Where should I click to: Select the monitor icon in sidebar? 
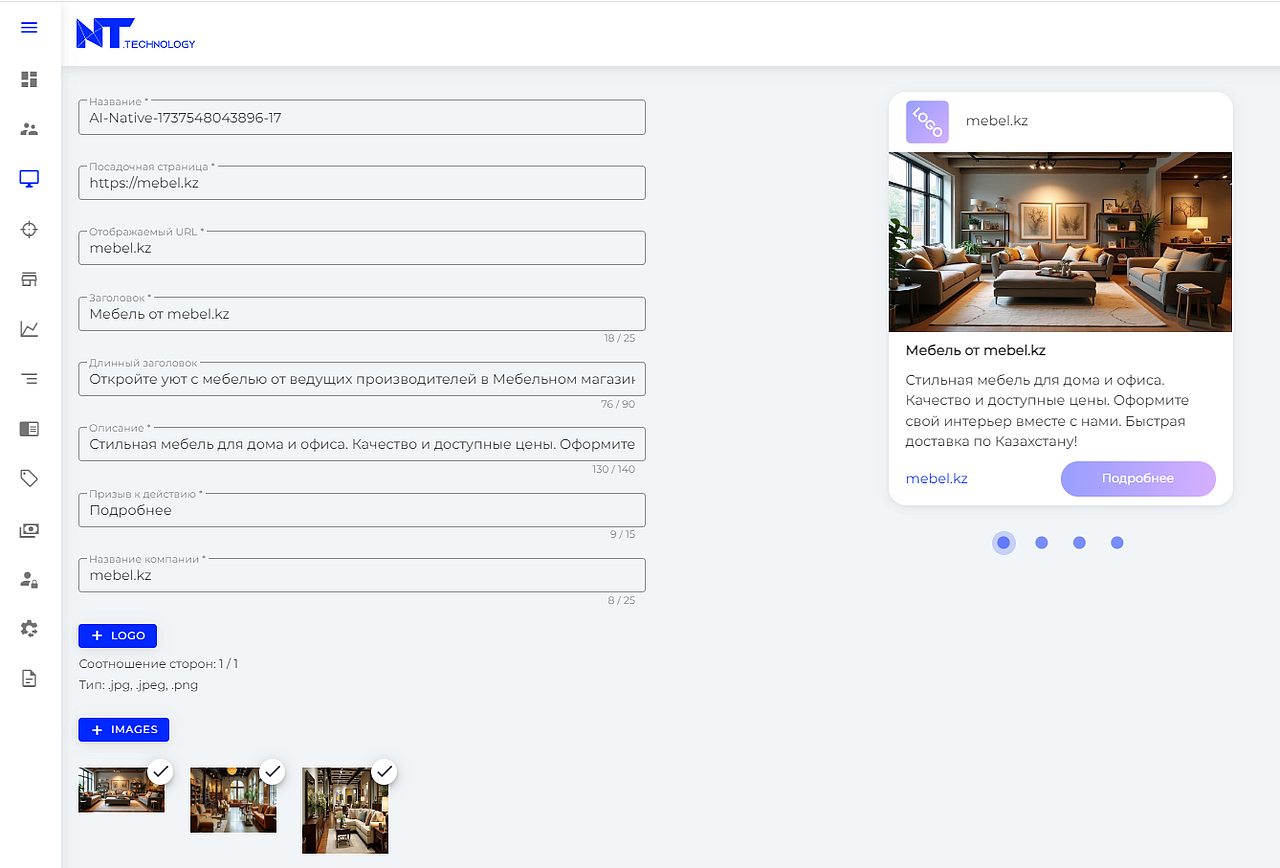[29, 179]
